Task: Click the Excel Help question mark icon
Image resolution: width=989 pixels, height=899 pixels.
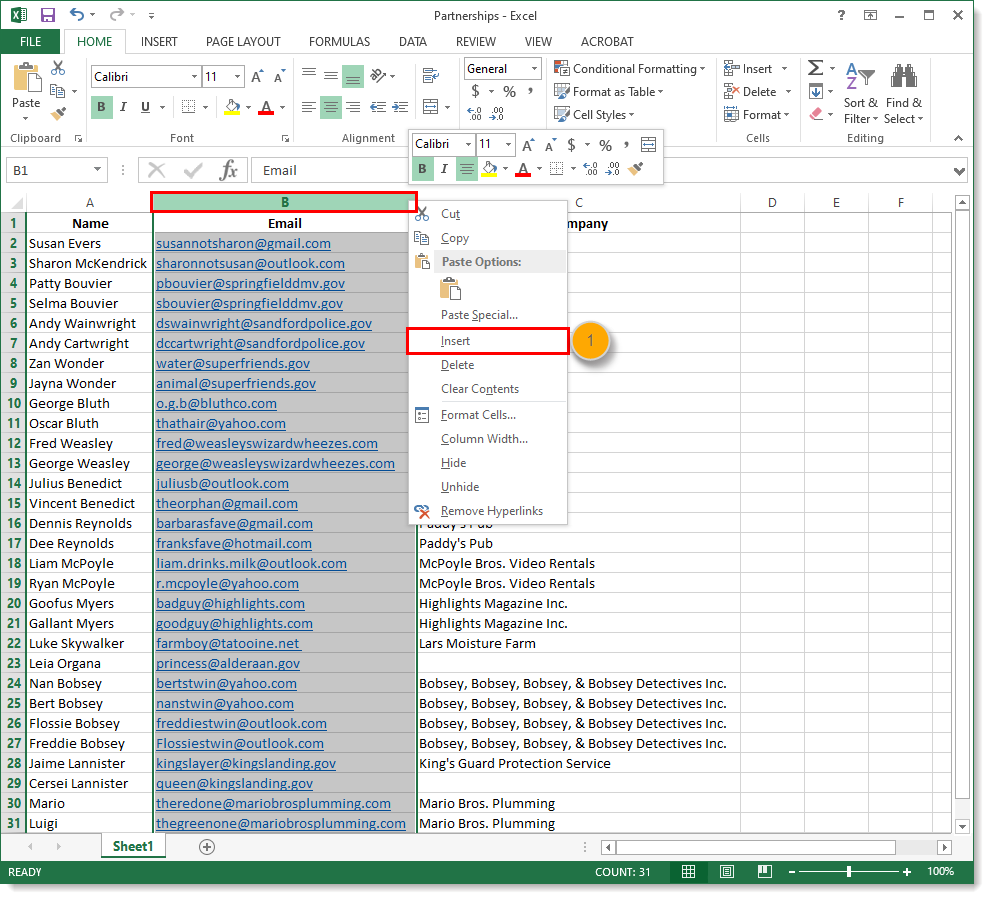Action: coord(841,15)
